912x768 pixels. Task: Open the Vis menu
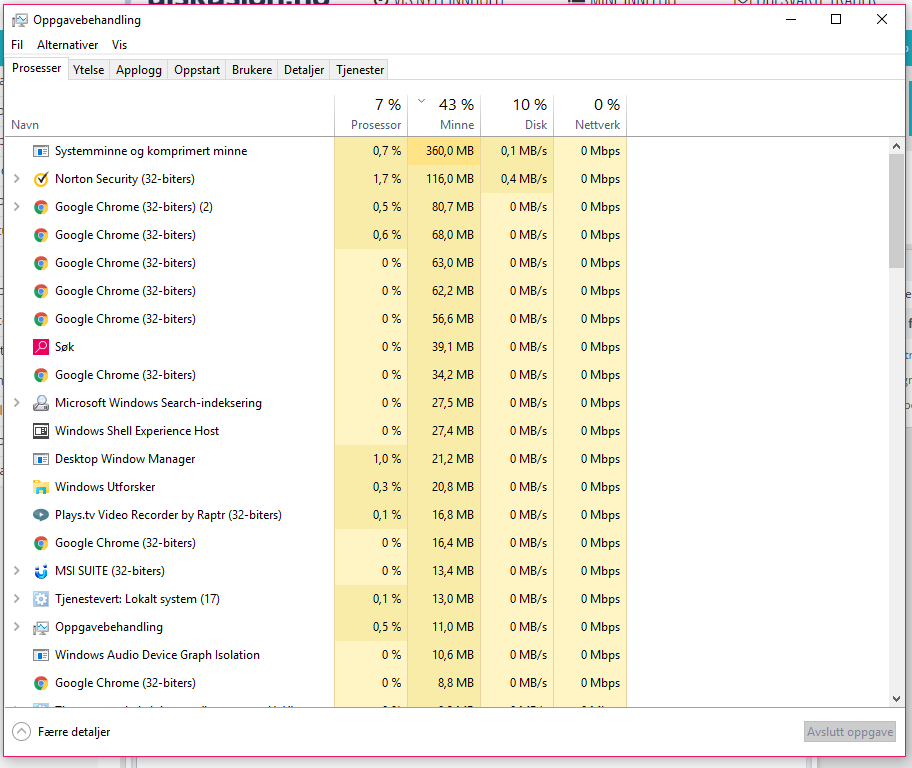pyautogui.click(x=119, y=45)
